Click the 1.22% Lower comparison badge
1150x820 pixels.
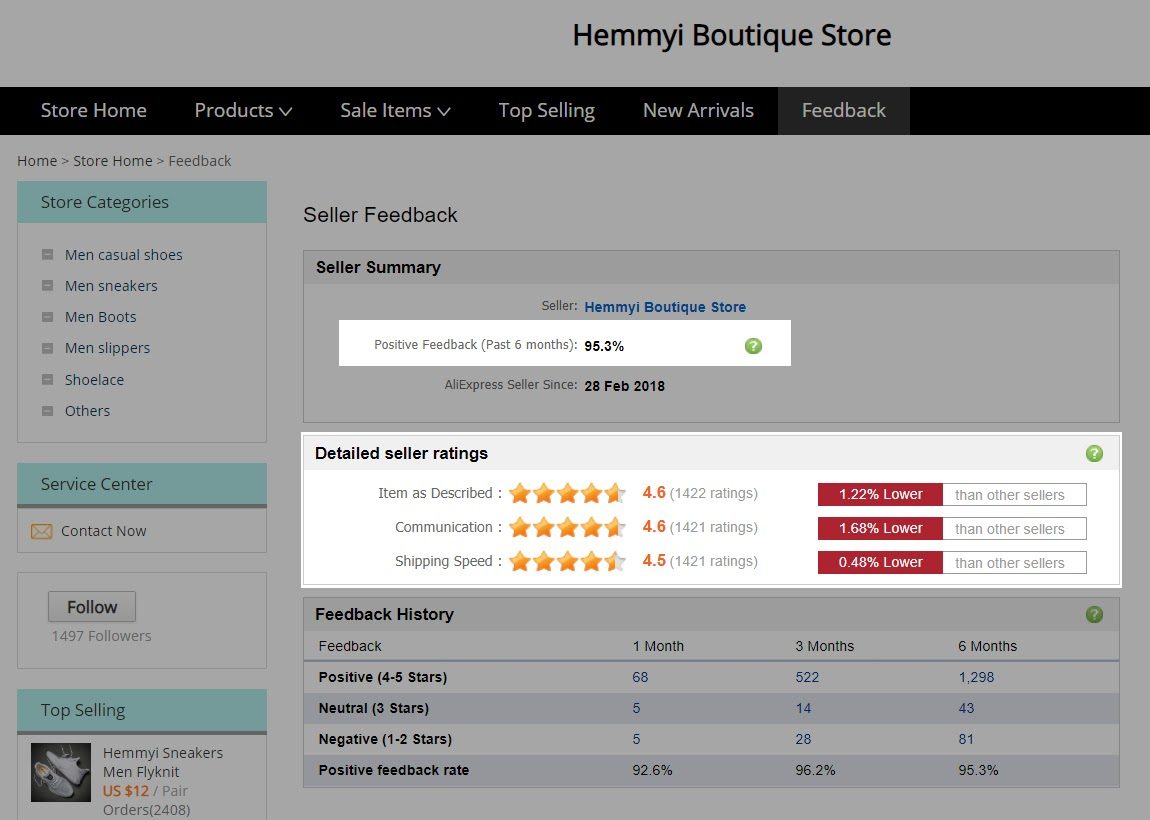pos(880,494)
